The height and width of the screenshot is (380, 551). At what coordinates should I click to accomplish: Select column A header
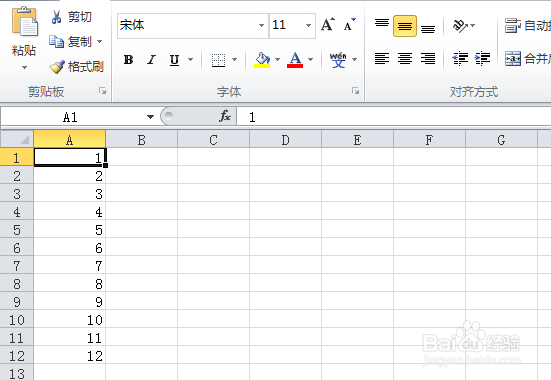pos(70,140)
